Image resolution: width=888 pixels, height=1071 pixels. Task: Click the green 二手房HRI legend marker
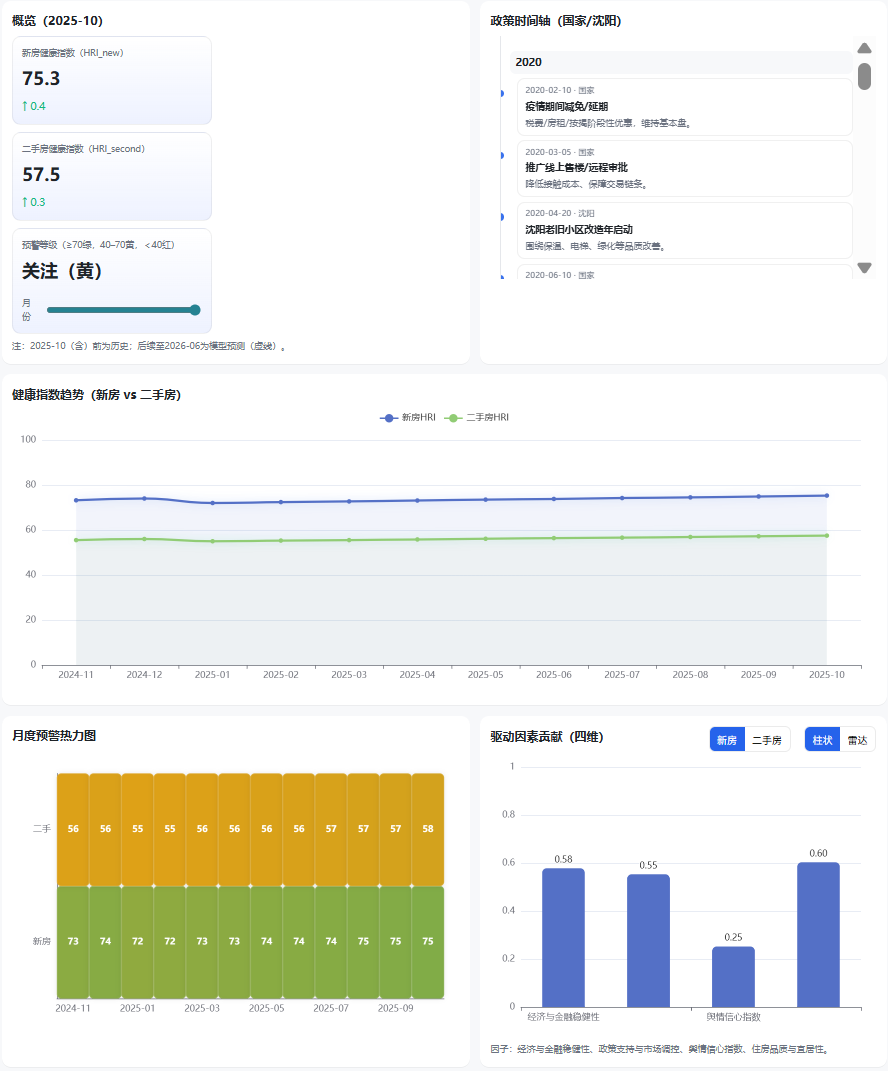(x=454, y=417)
